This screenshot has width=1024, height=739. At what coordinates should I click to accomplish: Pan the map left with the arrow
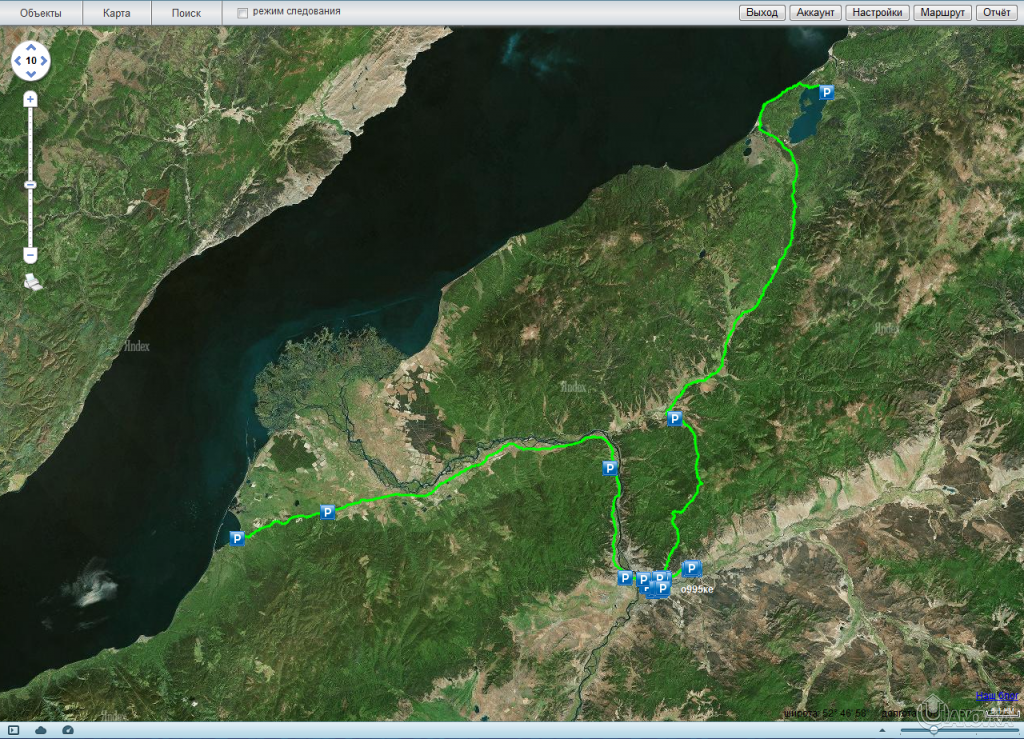pos(17,61)
